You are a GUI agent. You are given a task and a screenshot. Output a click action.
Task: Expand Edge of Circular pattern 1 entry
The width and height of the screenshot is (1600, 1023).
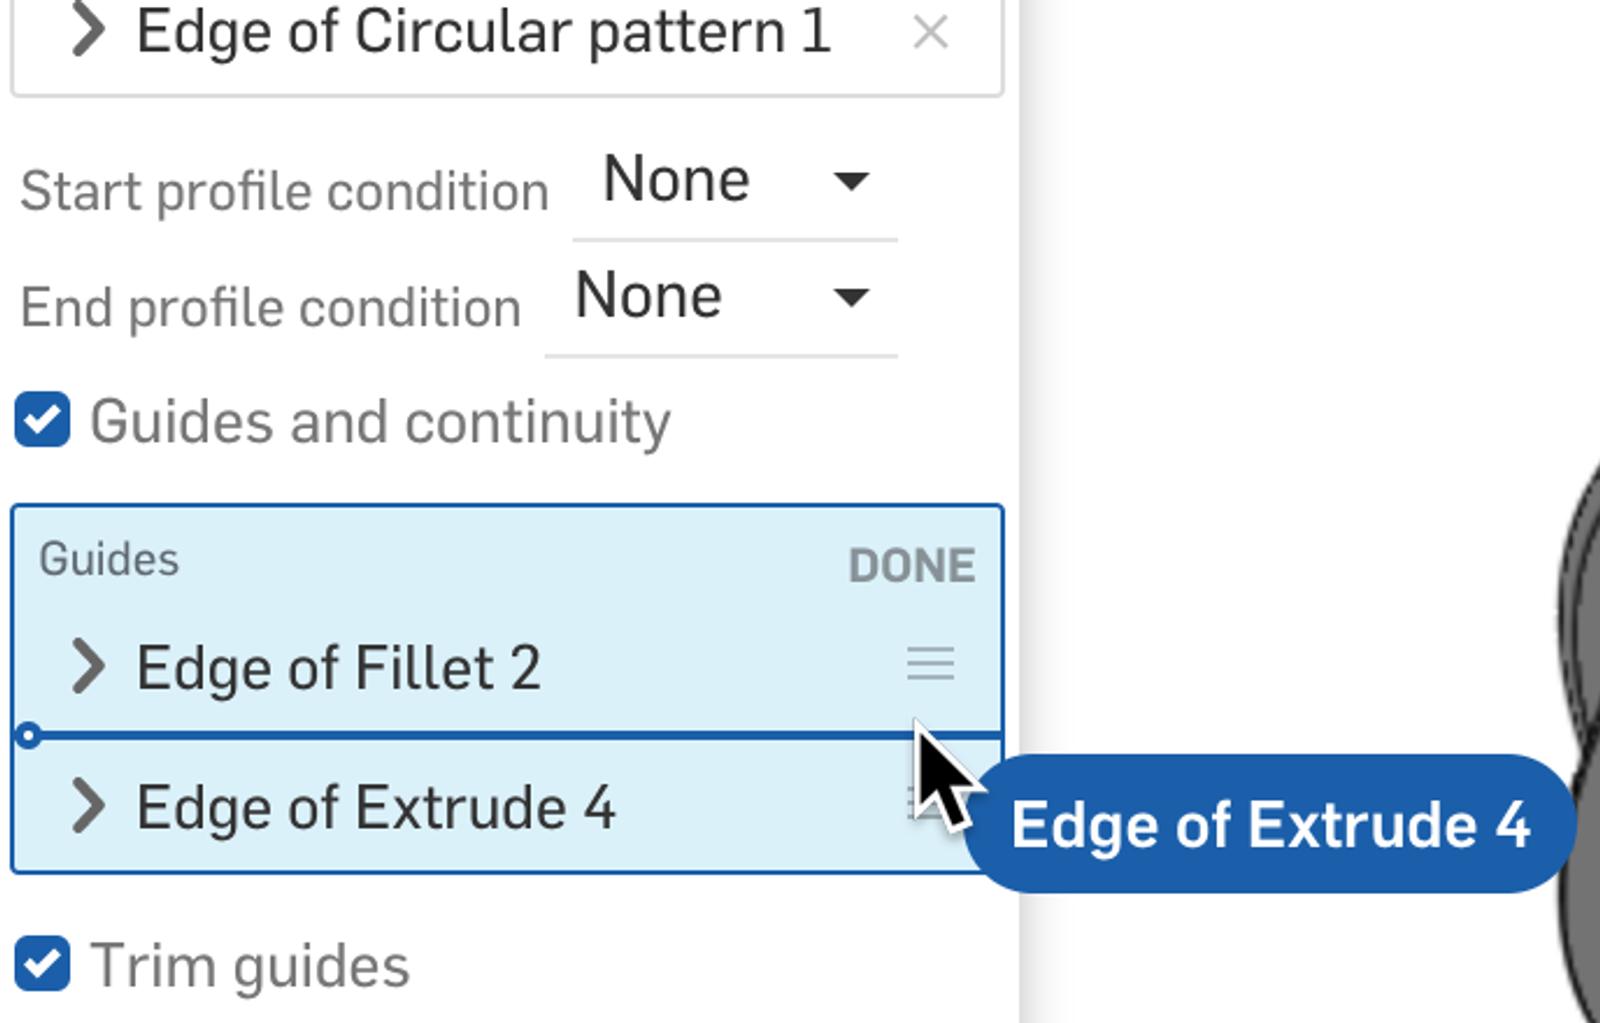click(x=88, y=31)
